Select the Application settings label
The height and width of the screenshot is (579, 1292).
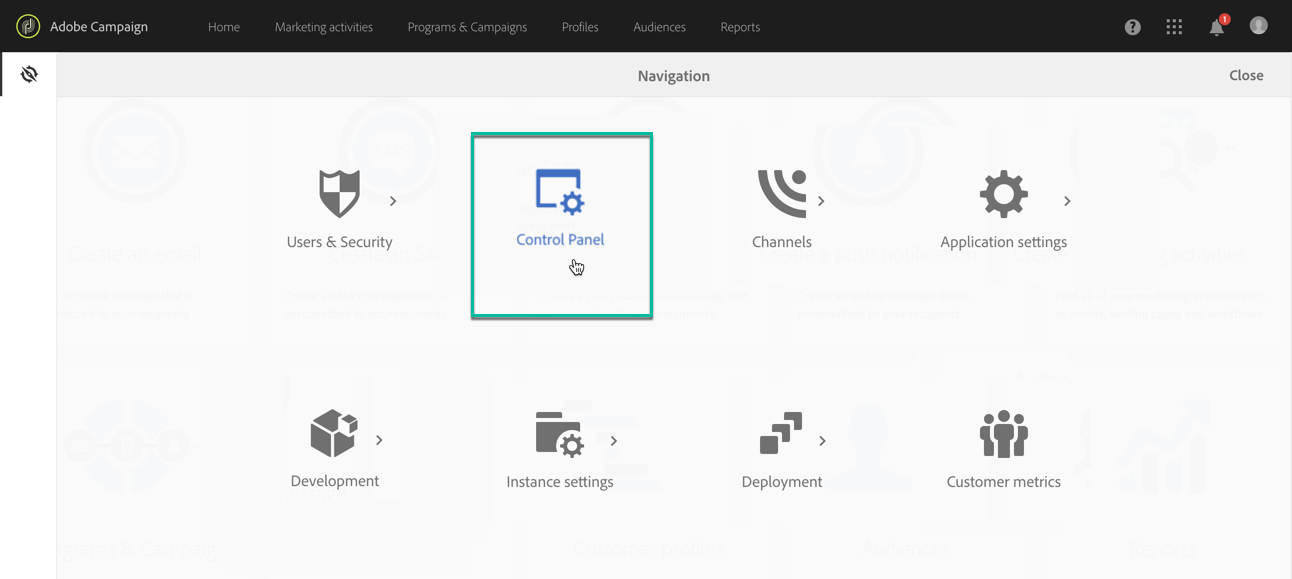[x=1003, y=242]
